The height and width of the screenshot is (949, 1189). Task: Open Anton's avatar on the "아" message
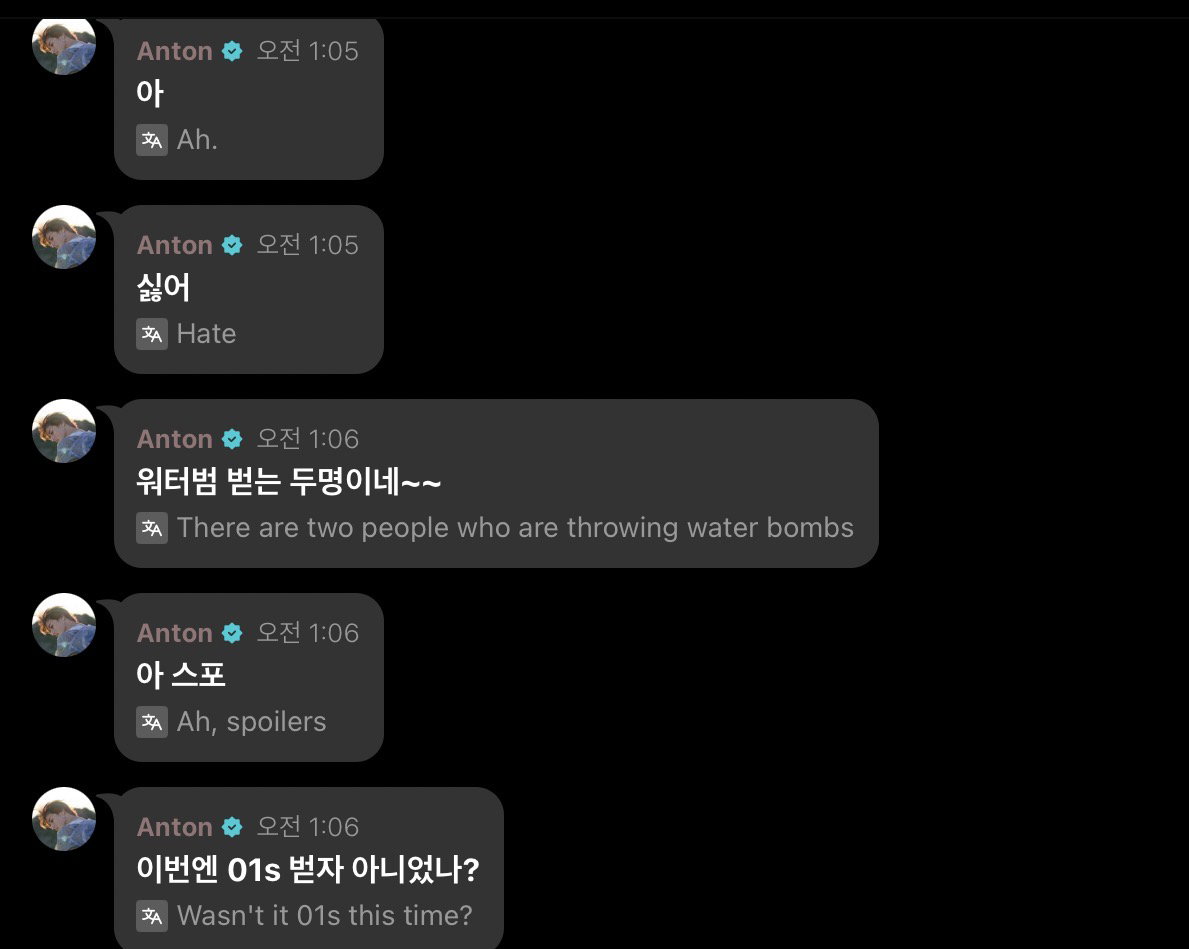[64, 46]
